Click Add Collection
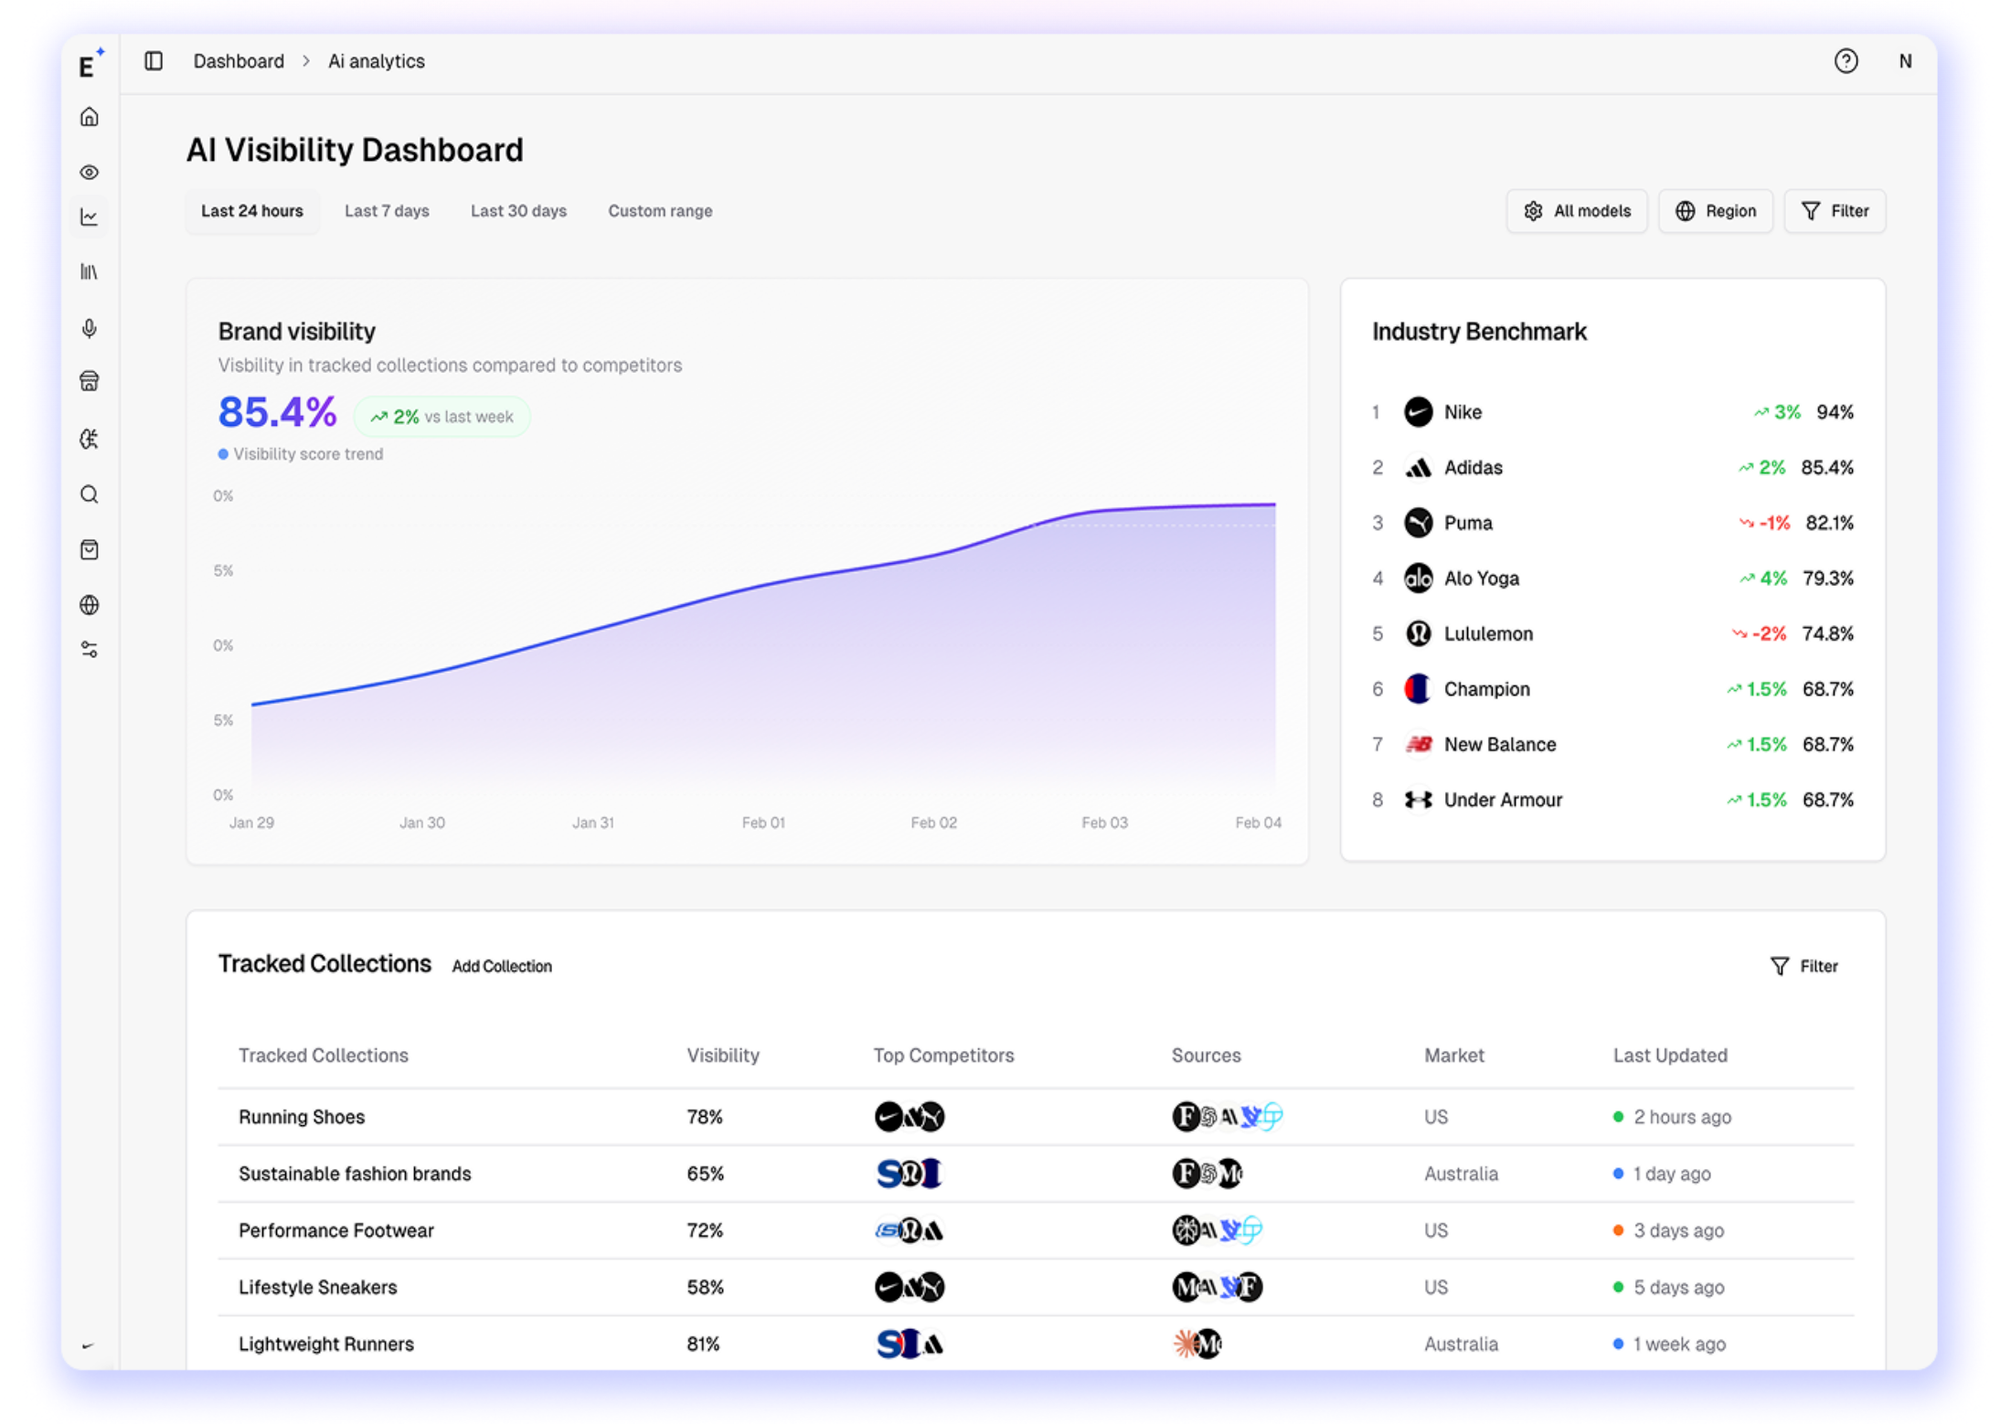 pos(502,966)
